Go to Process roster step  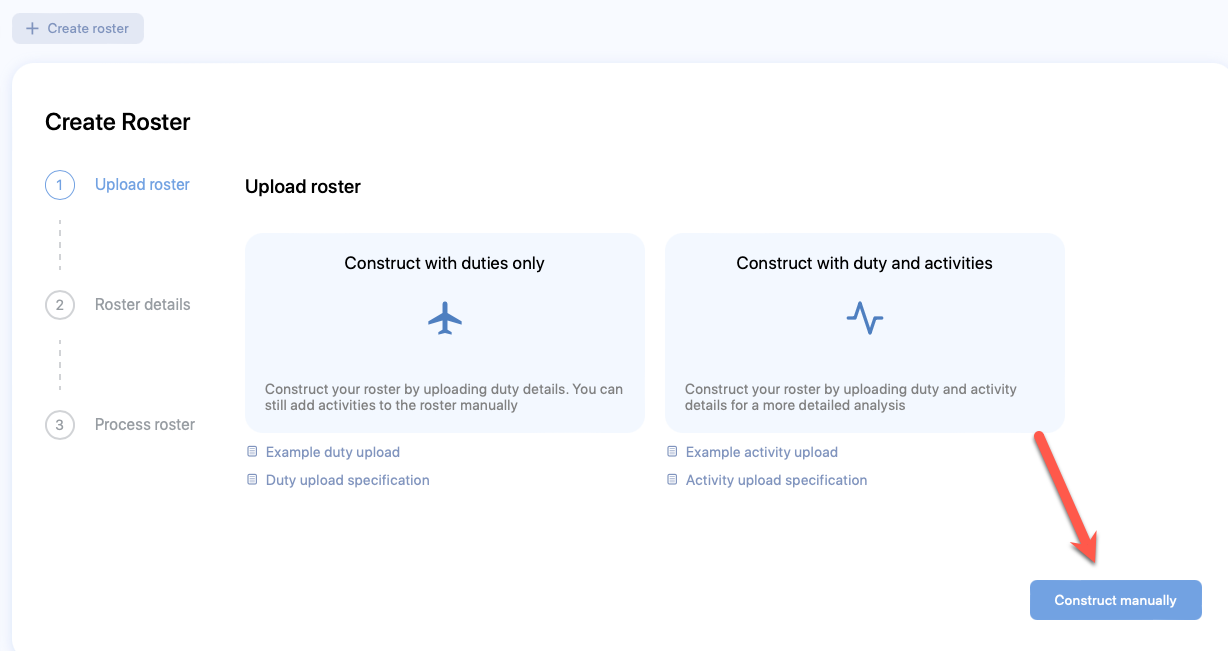click(x=145, y=424)
